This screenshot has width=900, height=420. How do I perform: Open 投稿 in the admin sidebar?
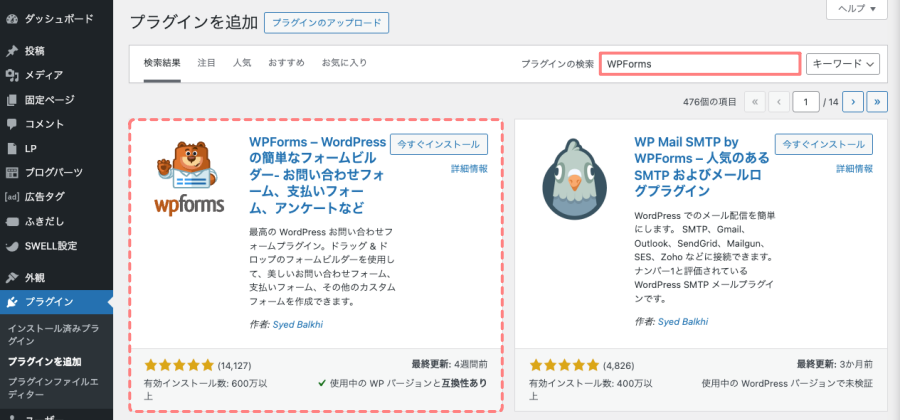[34, 51]
